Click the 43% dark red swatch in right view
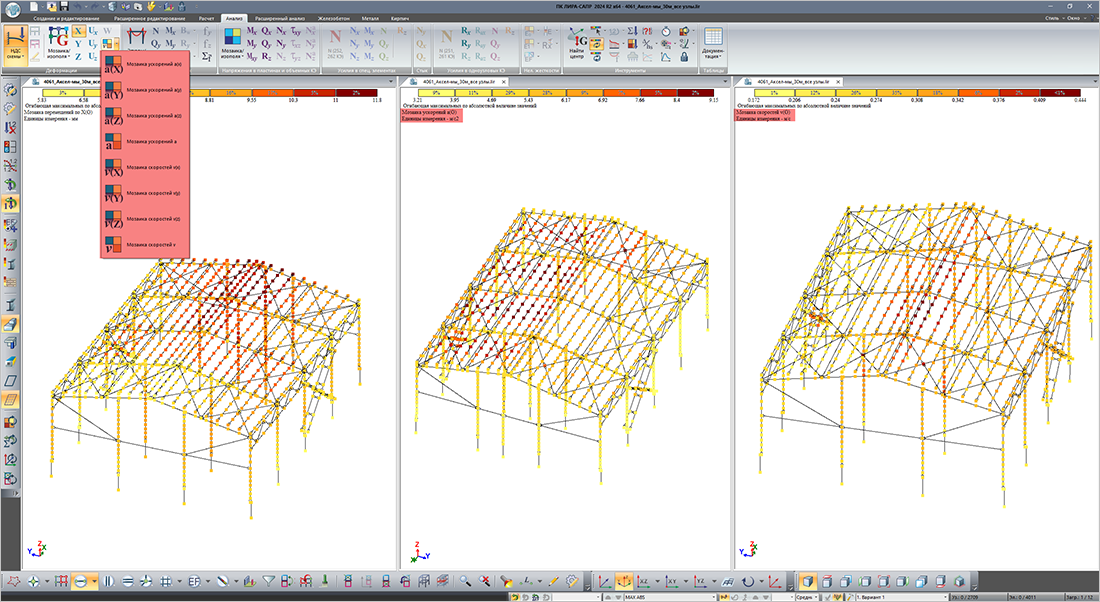The width and height of the screenshot is (1100, 602). [1059, 93]
